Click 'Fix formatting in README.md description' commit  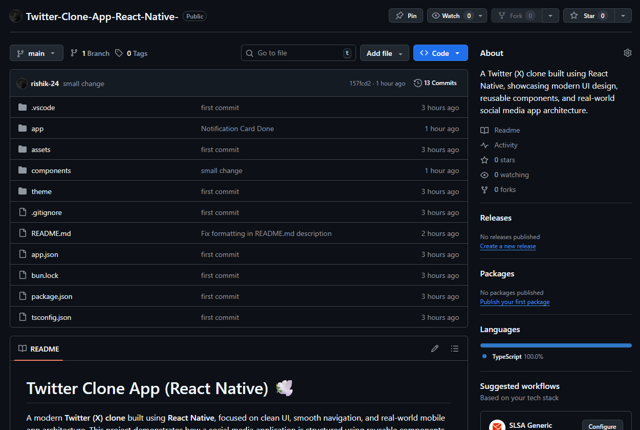pyautogui.click(x=266, y=233)
